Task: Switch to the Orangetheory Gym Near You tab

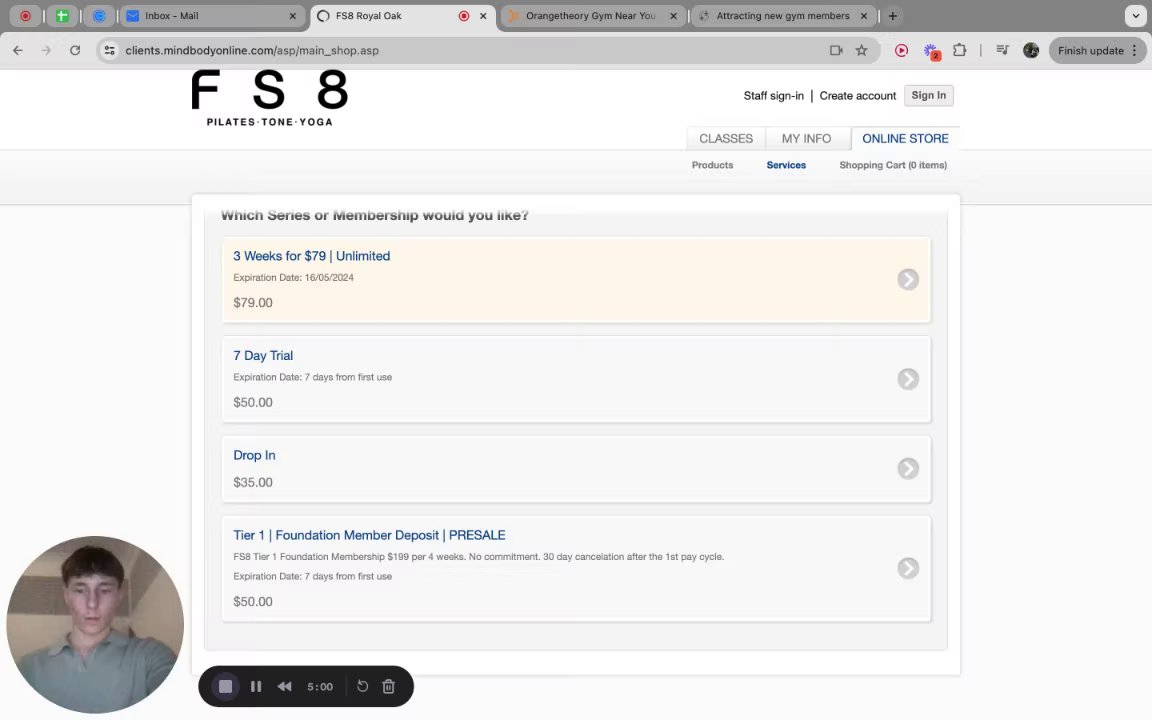Action: [591, 16]
